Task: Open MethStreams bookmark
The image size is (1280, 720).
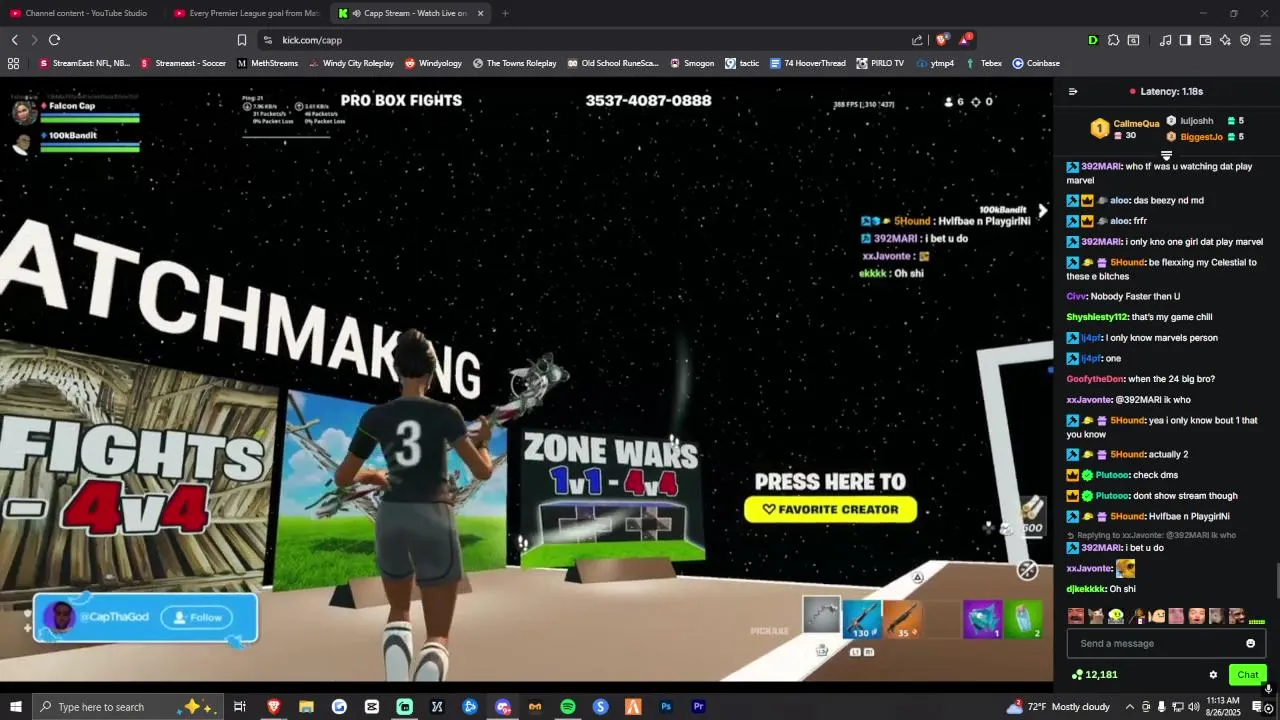Action: 267,63
